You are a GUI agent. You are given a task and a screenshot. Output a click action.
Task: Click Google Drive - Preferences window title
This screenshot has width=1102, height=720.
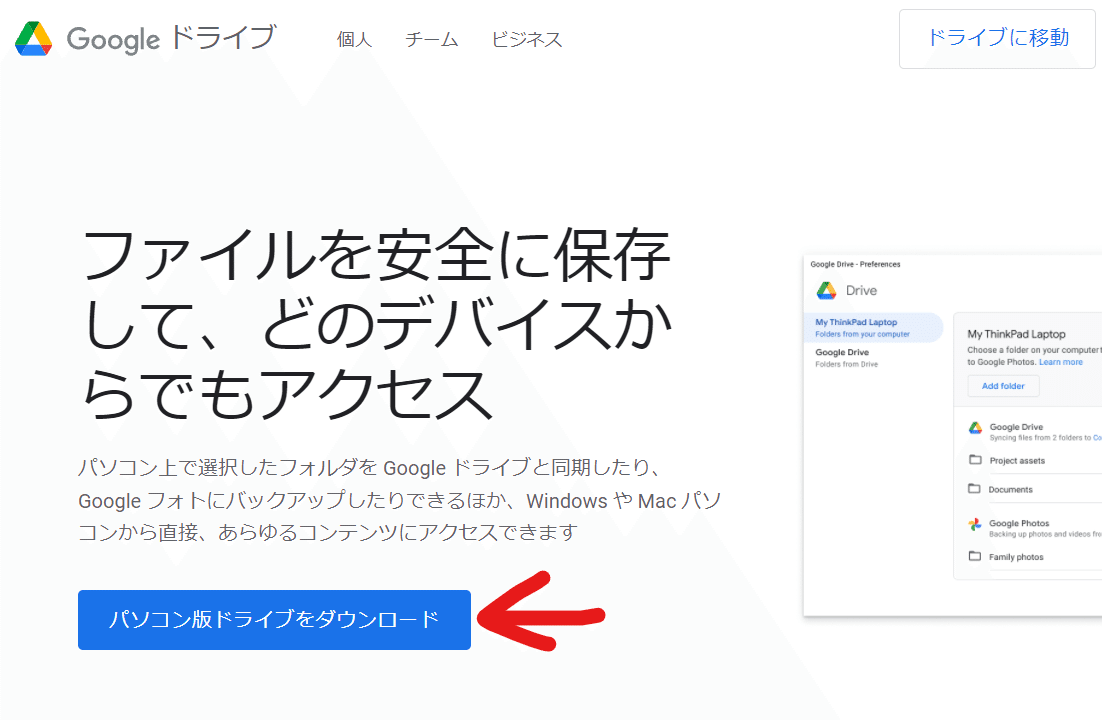(855, 264)
